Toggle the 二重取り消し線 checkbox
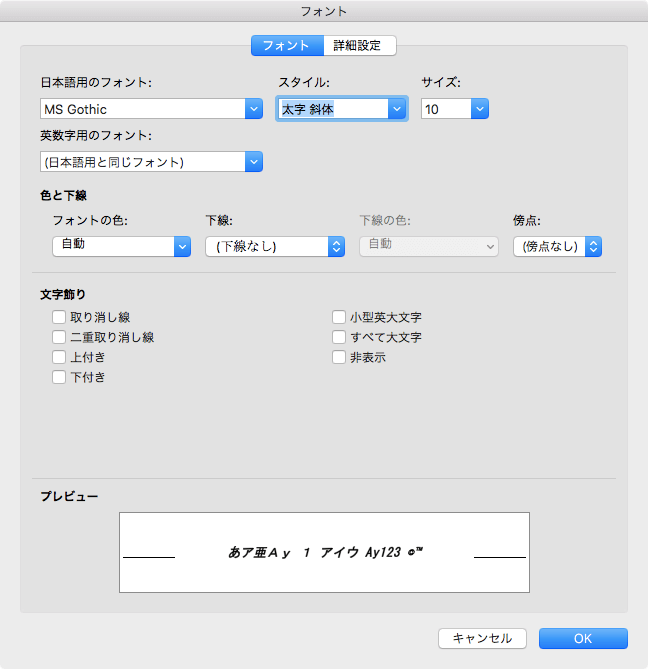The width and height of the screenshot is (648, 669). 59,338
